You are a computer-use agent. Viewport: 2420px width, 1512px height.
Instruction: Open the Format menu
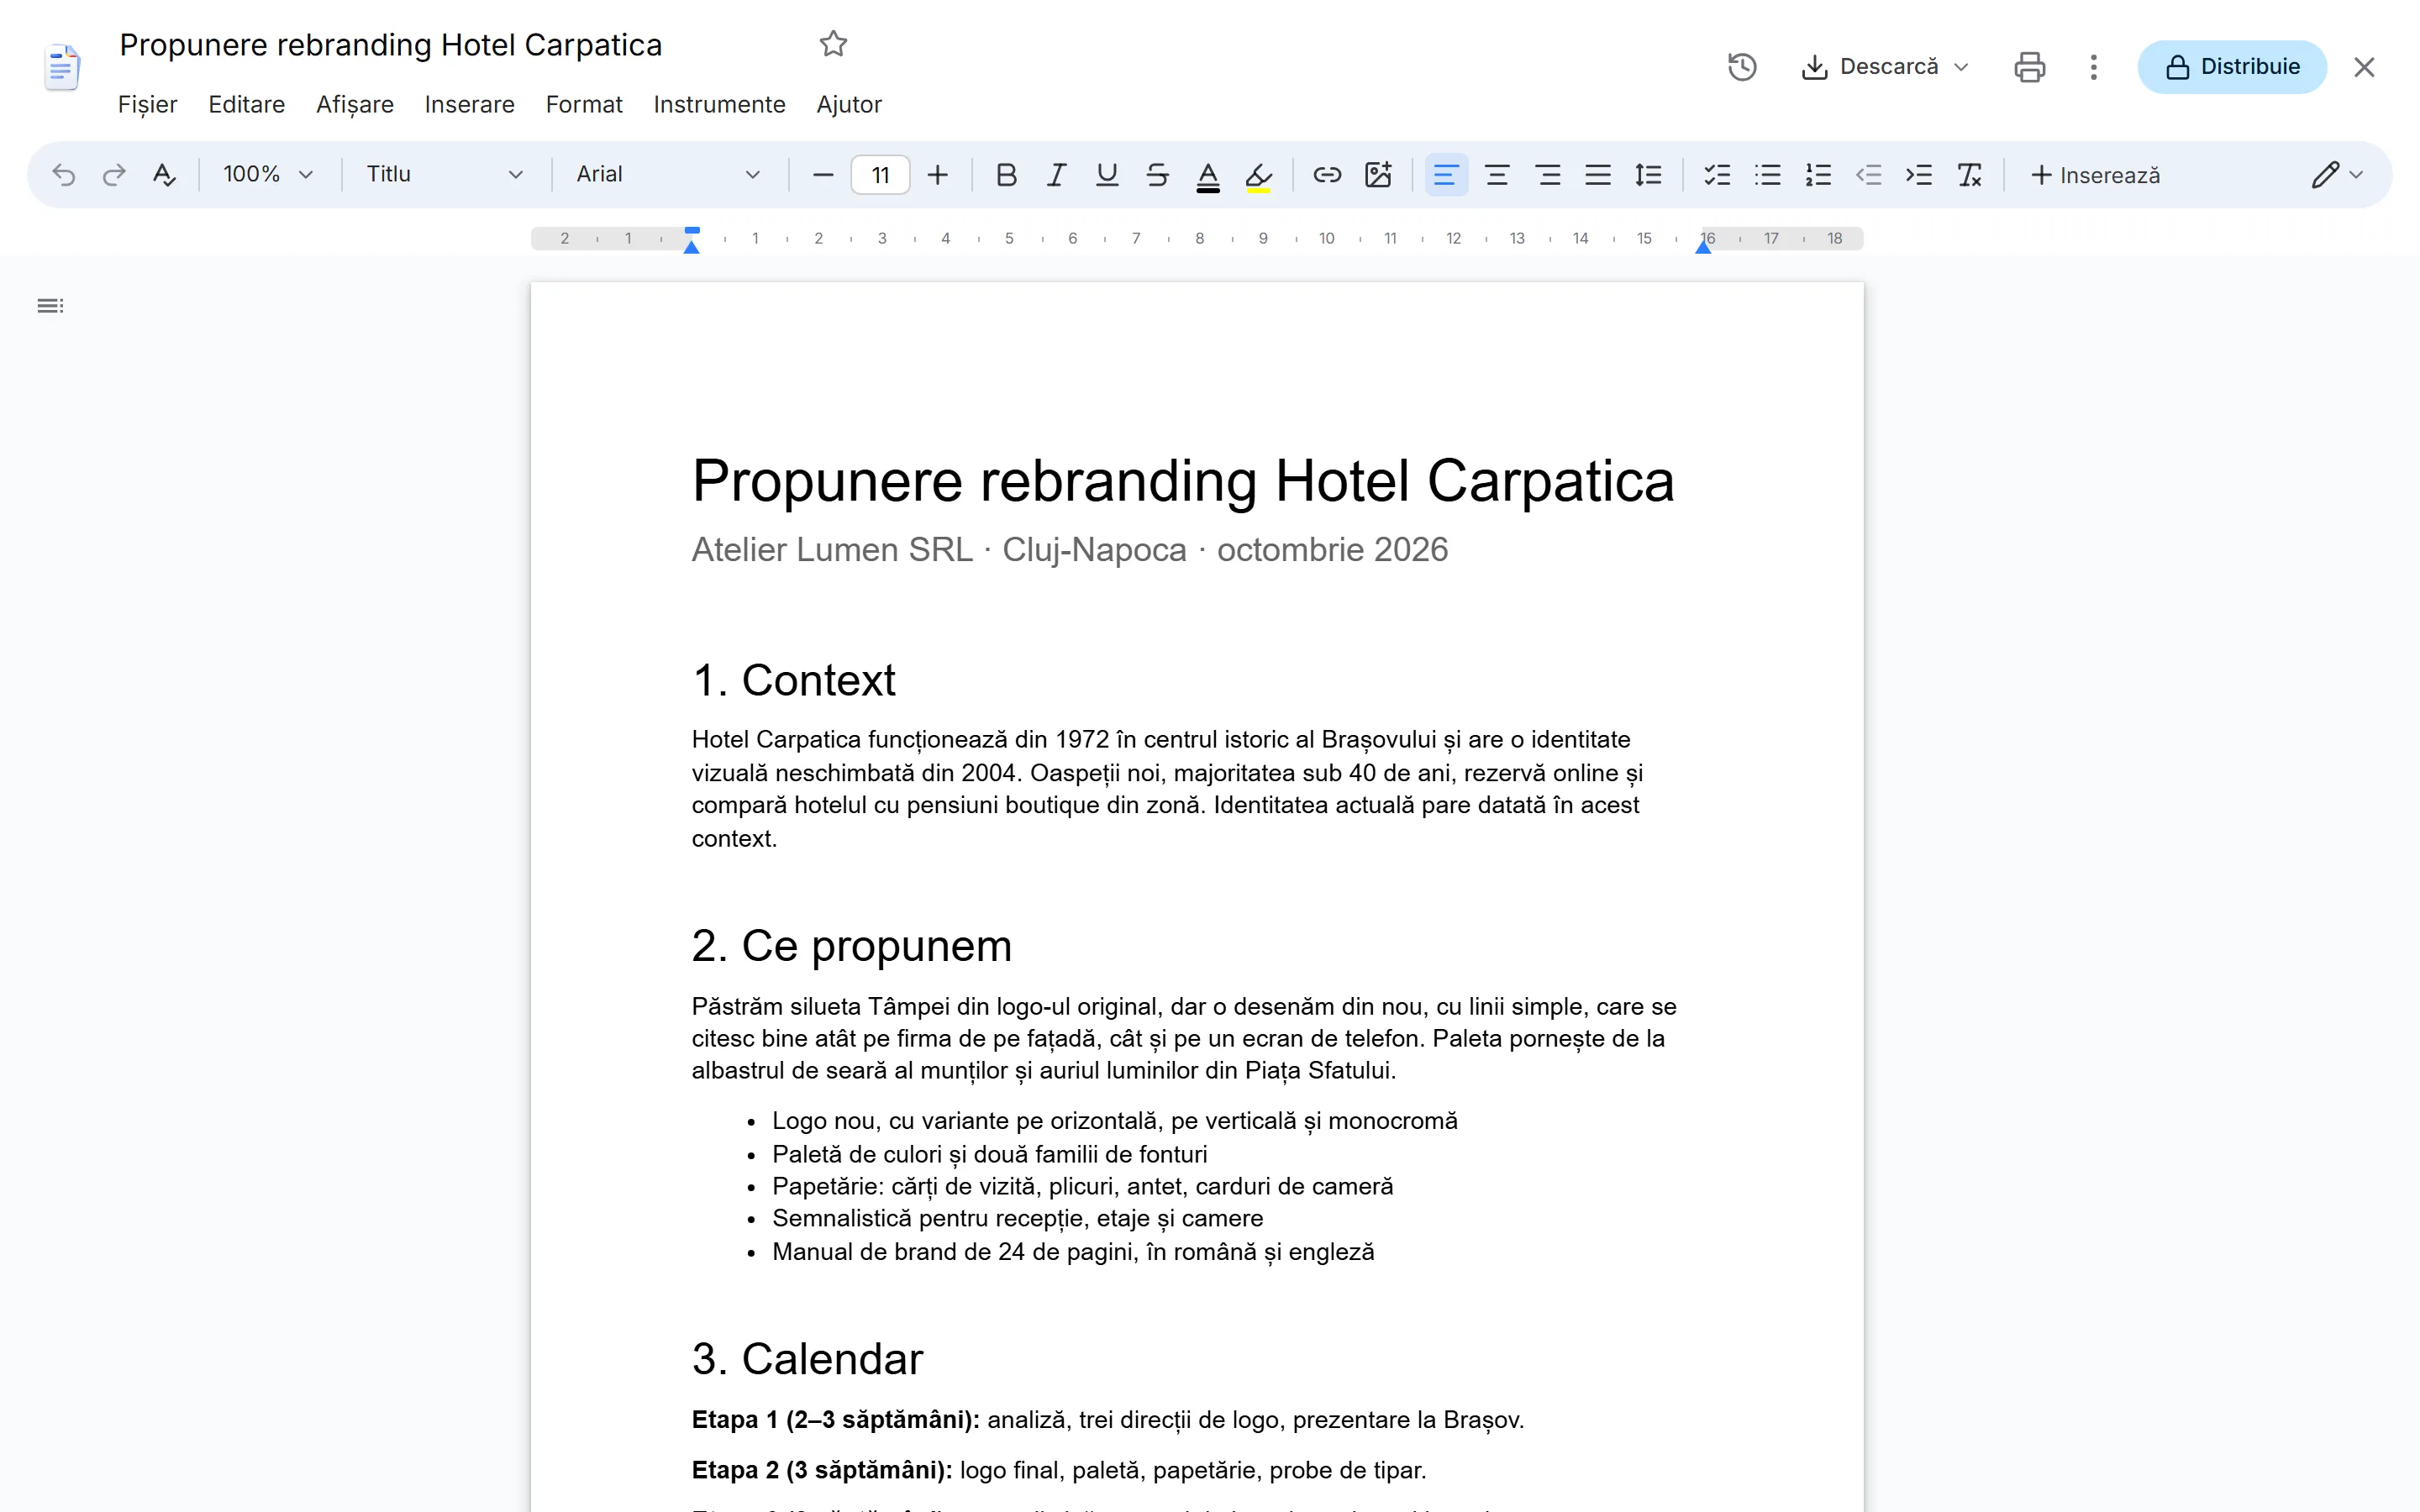583,104
